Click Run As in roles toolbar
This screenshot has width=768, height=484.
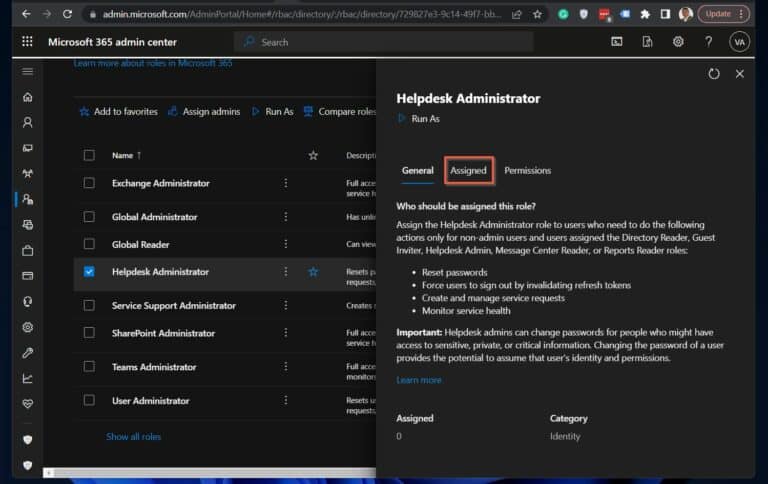coord(272,112)
